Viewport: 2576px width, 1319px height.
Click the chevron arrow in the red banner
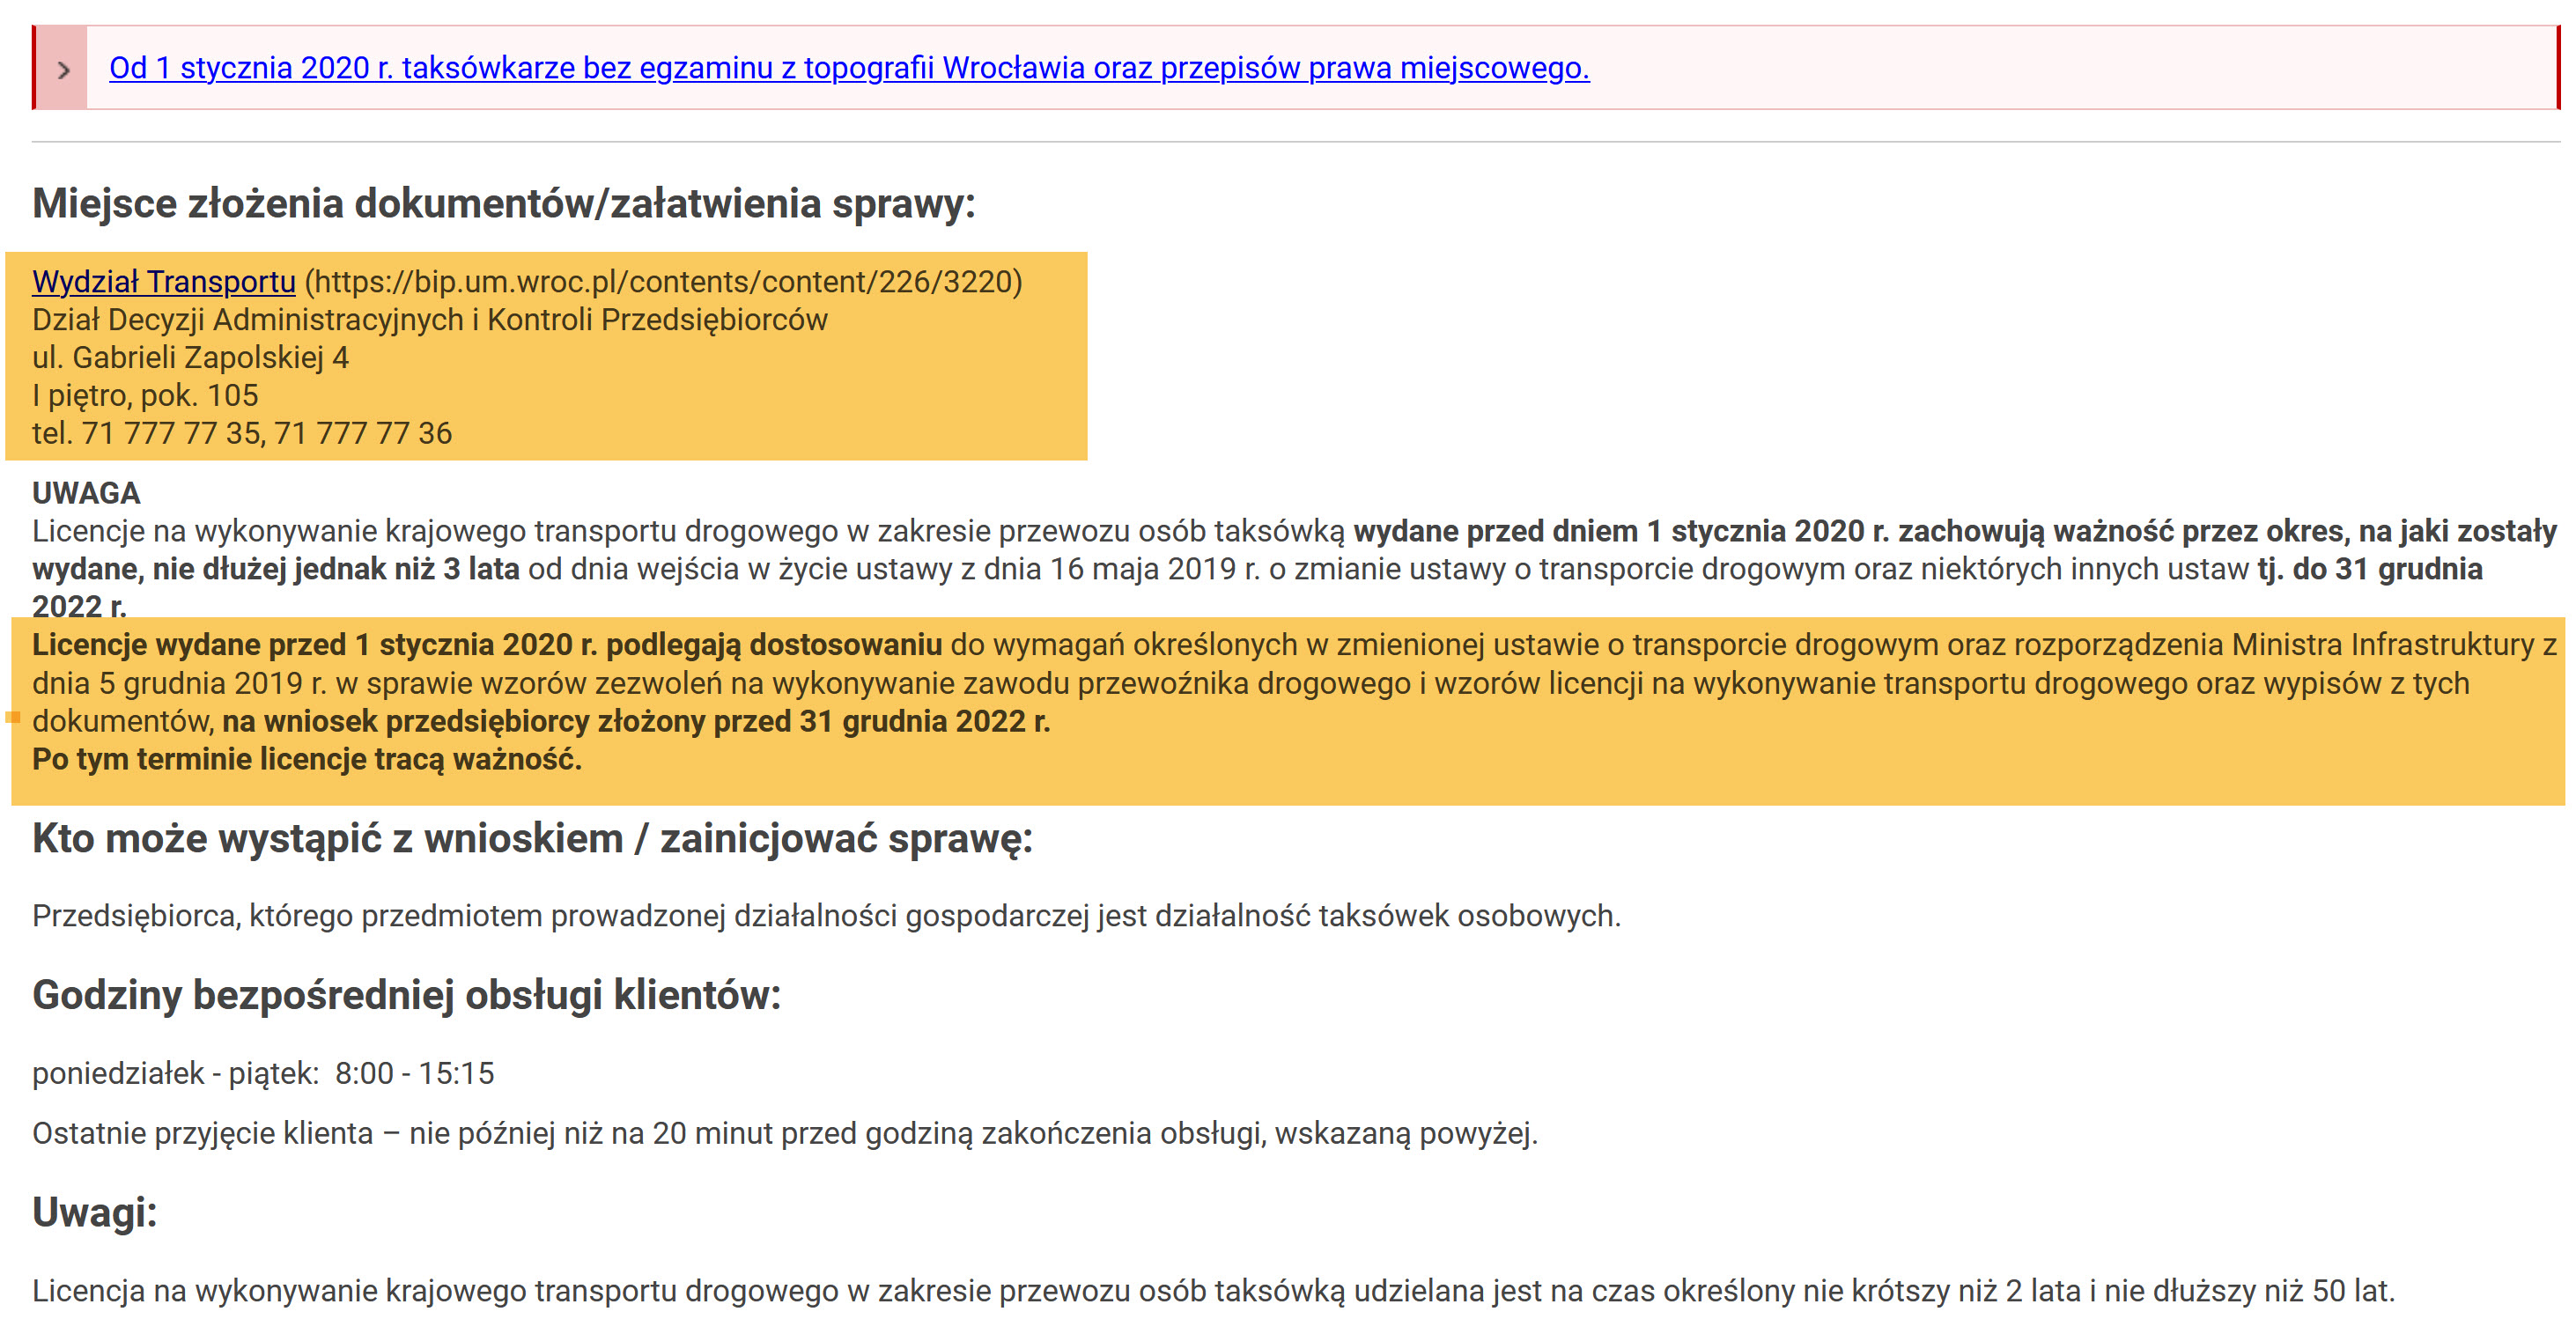click(x=64, y=70)
